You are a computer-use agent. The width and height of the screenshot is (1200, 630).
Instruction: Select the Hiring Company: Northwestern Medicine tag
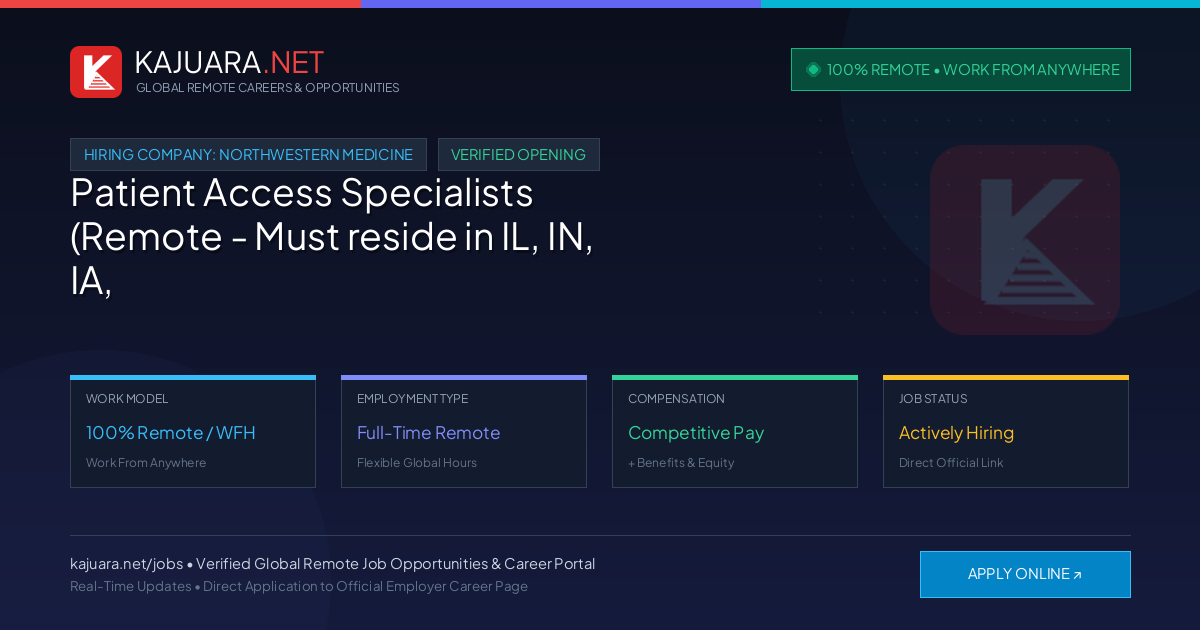(248, 155)
